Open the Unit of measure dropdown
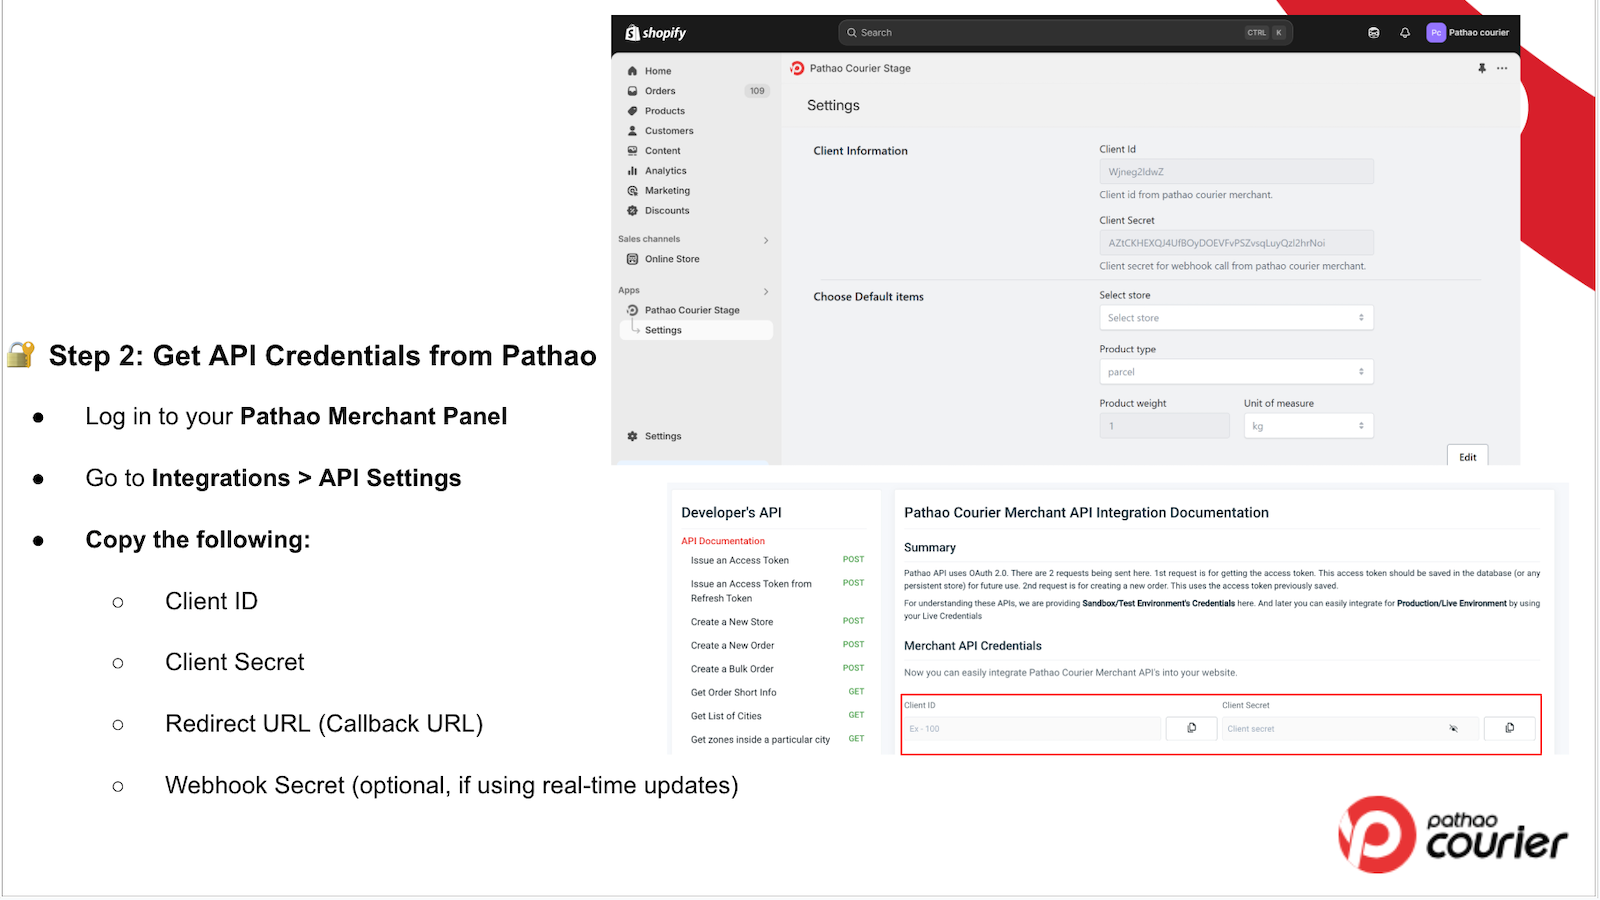1600x900 pixels. [1309, 426]
